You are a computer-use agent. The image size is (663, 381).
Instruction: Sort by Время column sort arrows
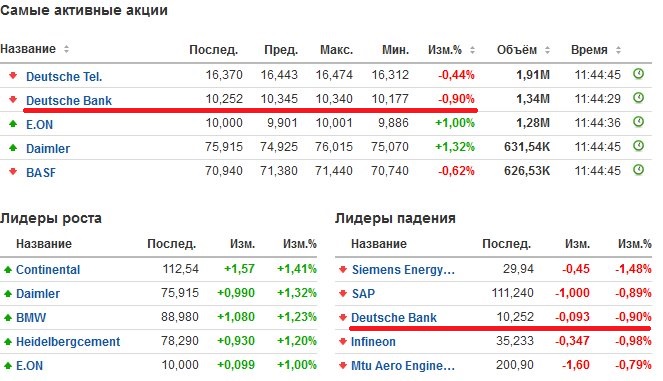618,50
